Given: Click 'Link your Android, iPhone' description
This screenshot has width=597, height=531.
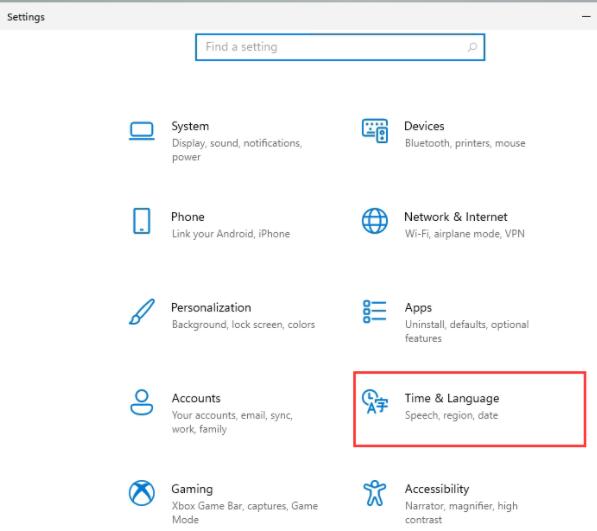Looking at the screenshot, I should 231,234.
